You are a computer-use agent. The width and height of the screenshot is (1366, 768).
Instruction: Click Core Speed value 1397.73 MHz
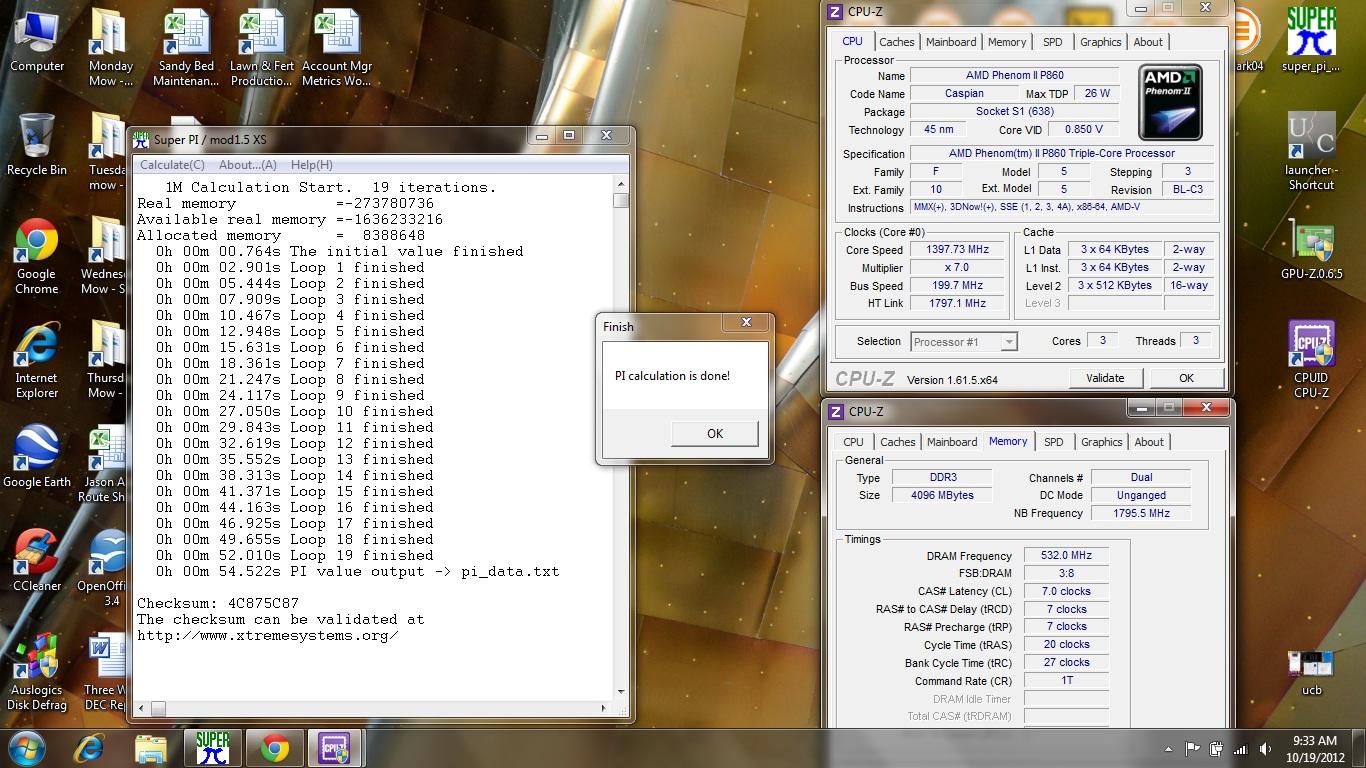[959, 250]
